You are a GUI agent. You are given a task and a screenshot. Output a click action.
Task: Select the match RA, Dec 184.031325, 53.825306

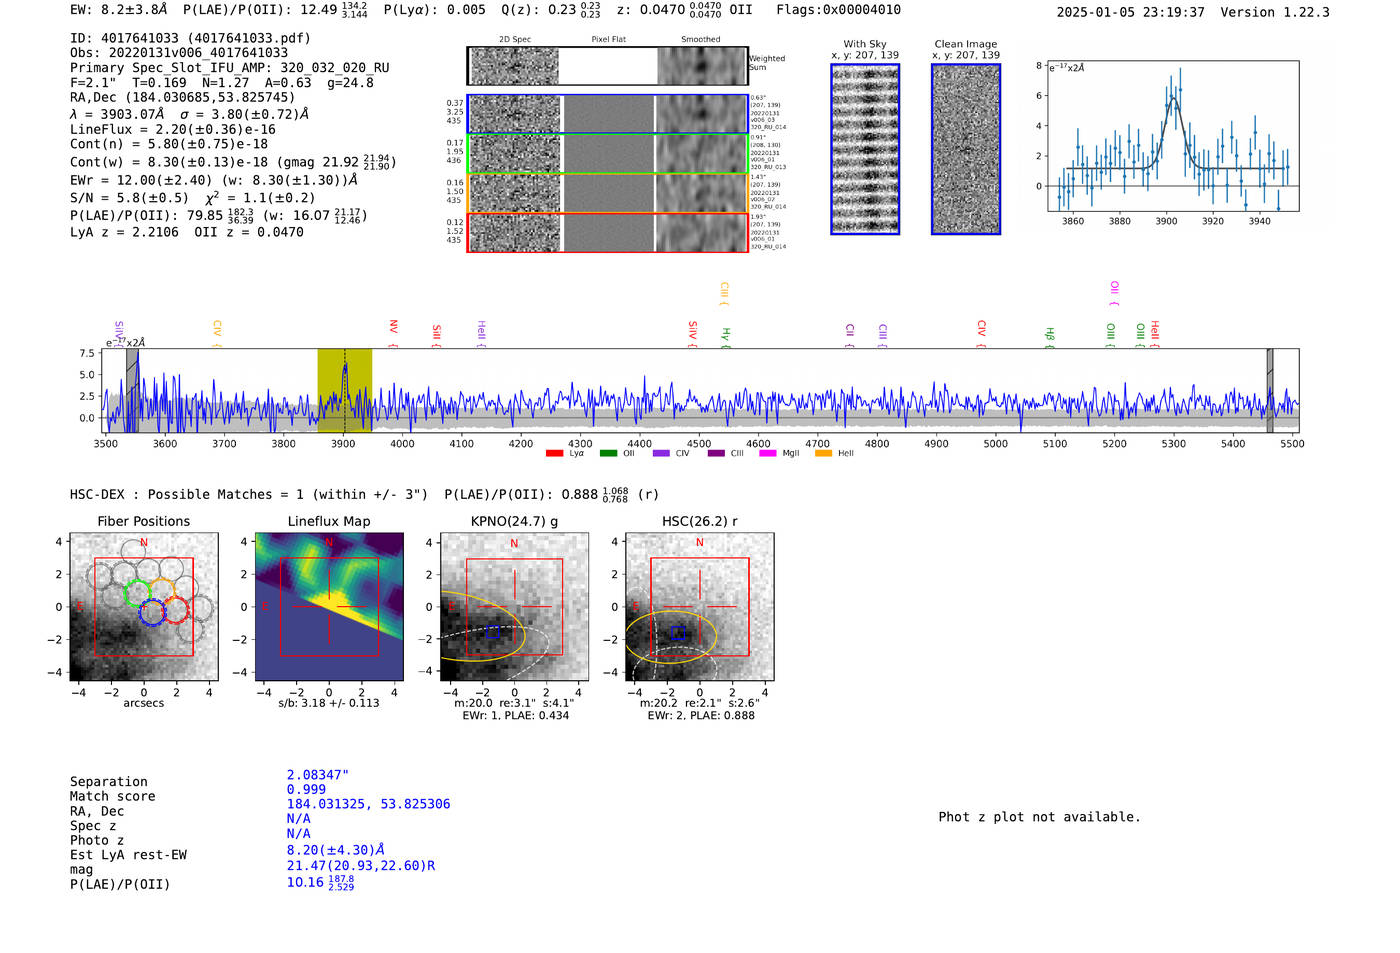(368, 804)
